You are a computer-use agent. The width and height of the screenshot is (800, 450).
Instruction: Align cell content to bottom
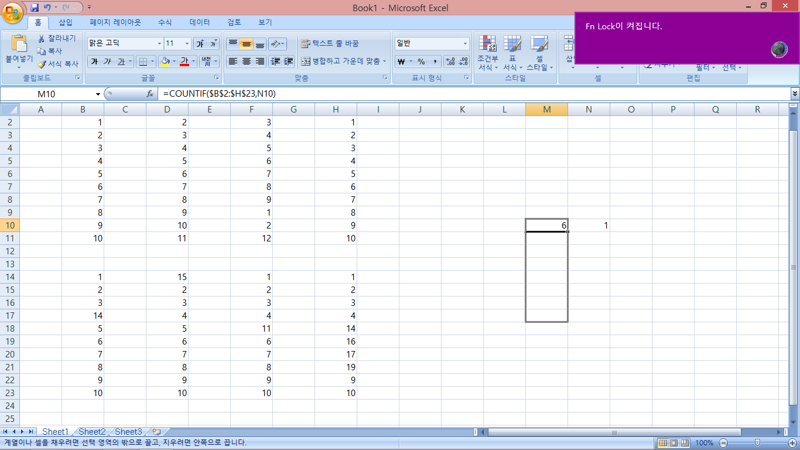259,44
